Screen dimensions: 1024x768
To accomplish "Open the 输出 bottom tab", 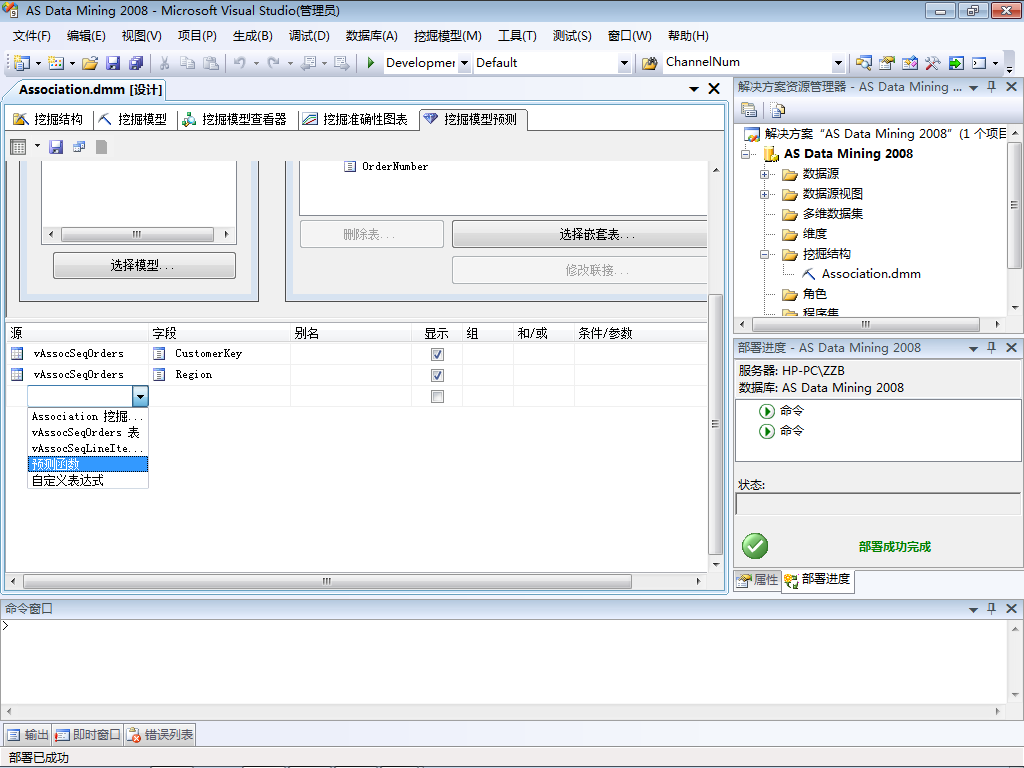I will 28,735.
